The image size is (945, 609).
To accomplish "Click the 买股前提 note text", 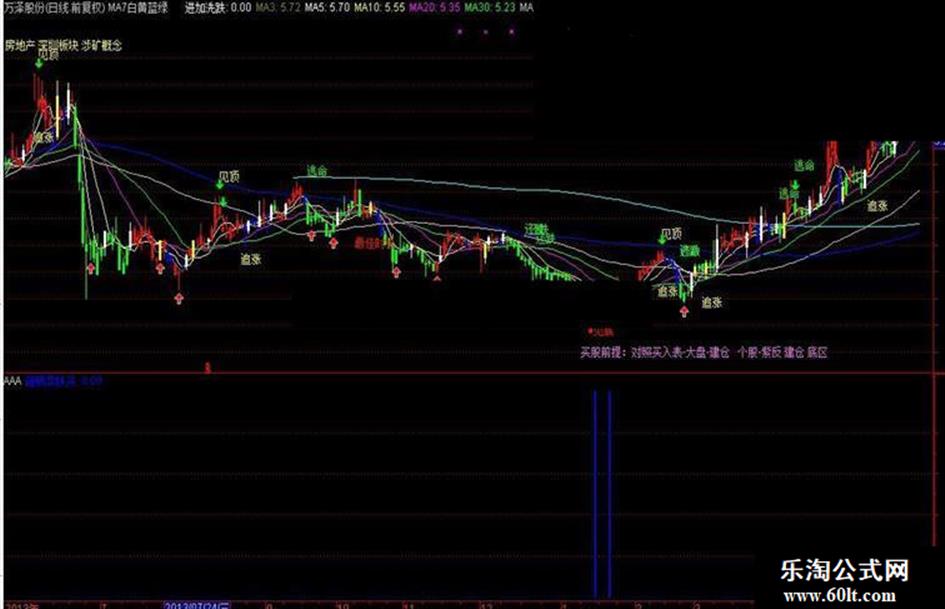I will point(703,352).
